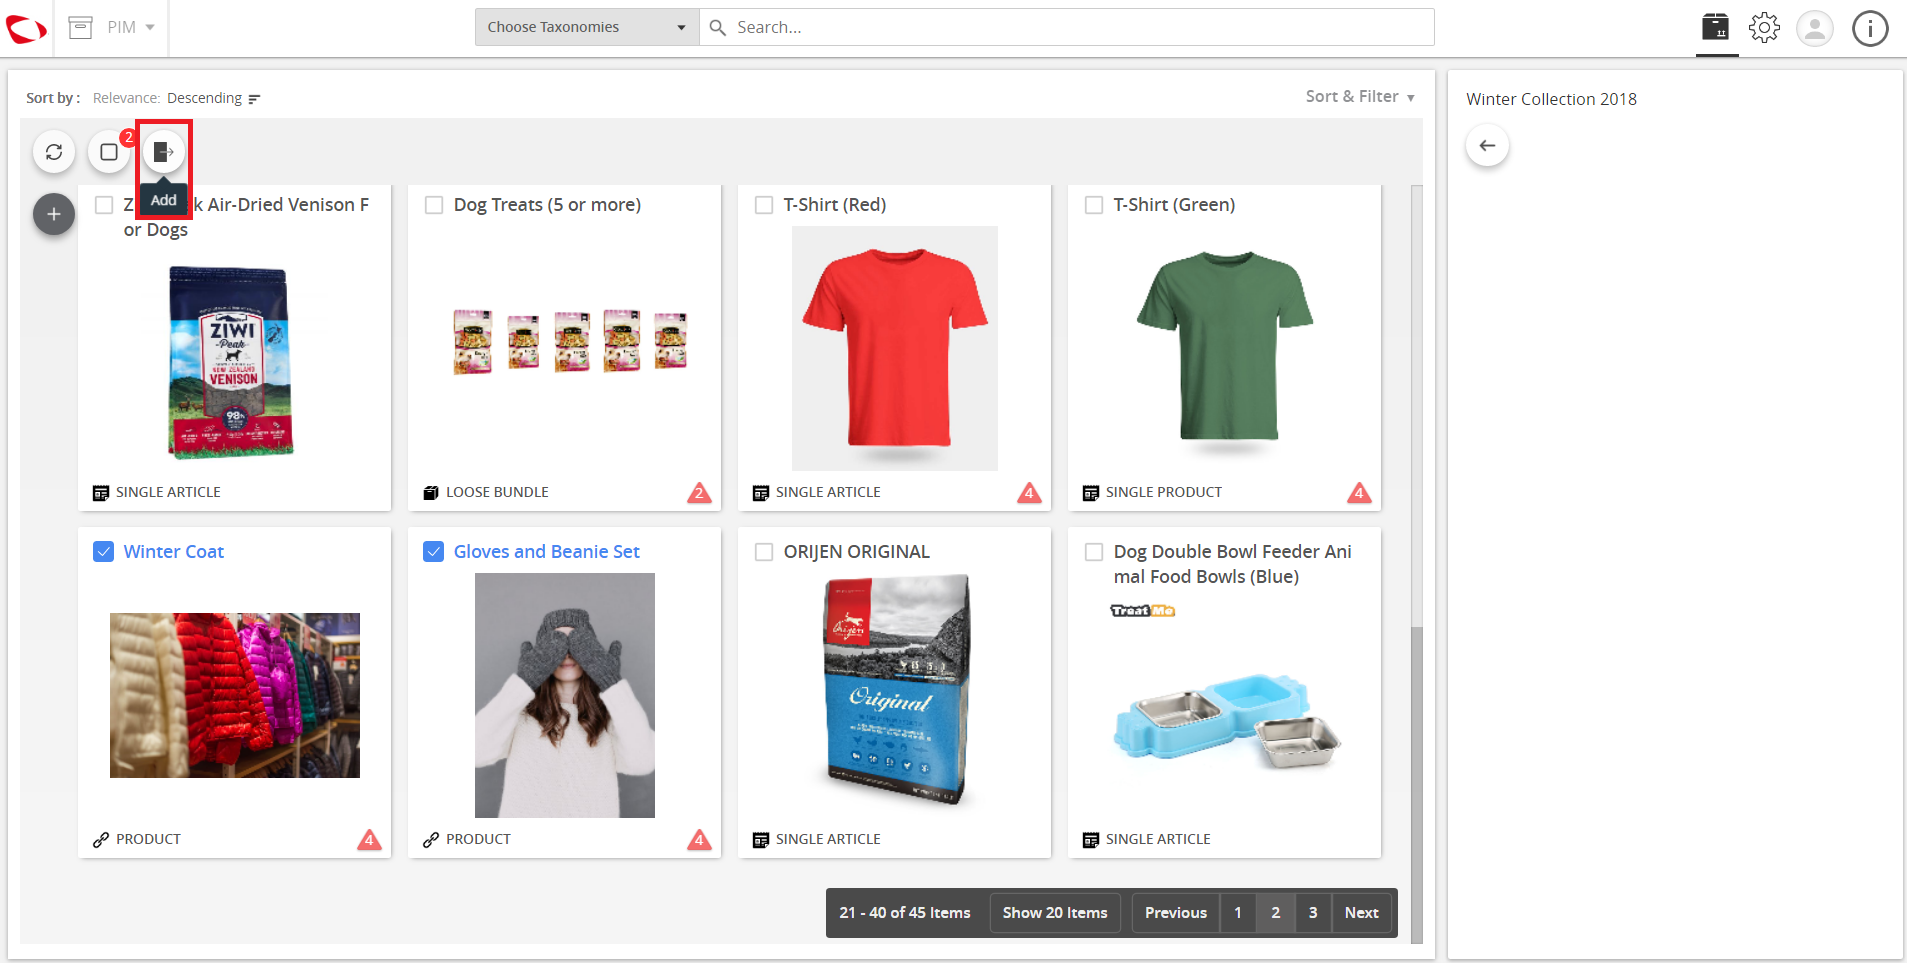Click the refresh list icon
Screen dimensions: 1907x963
click(x=54, y=152)
